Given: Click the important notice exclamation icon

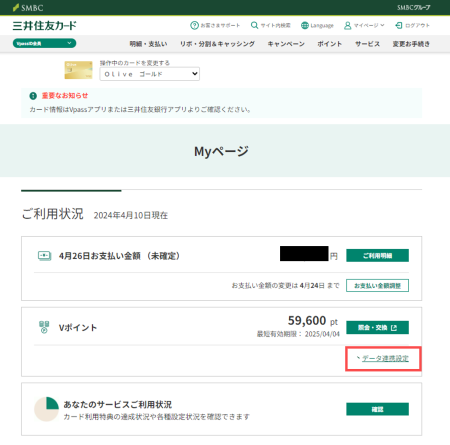Looking at the screenshot, I should (x=33, y=96).
